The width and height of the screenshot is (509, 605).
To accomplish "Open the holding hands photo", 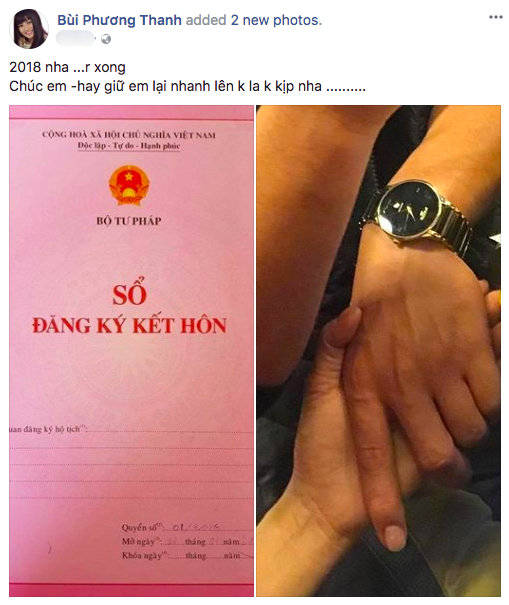I will tap(379, 351).
